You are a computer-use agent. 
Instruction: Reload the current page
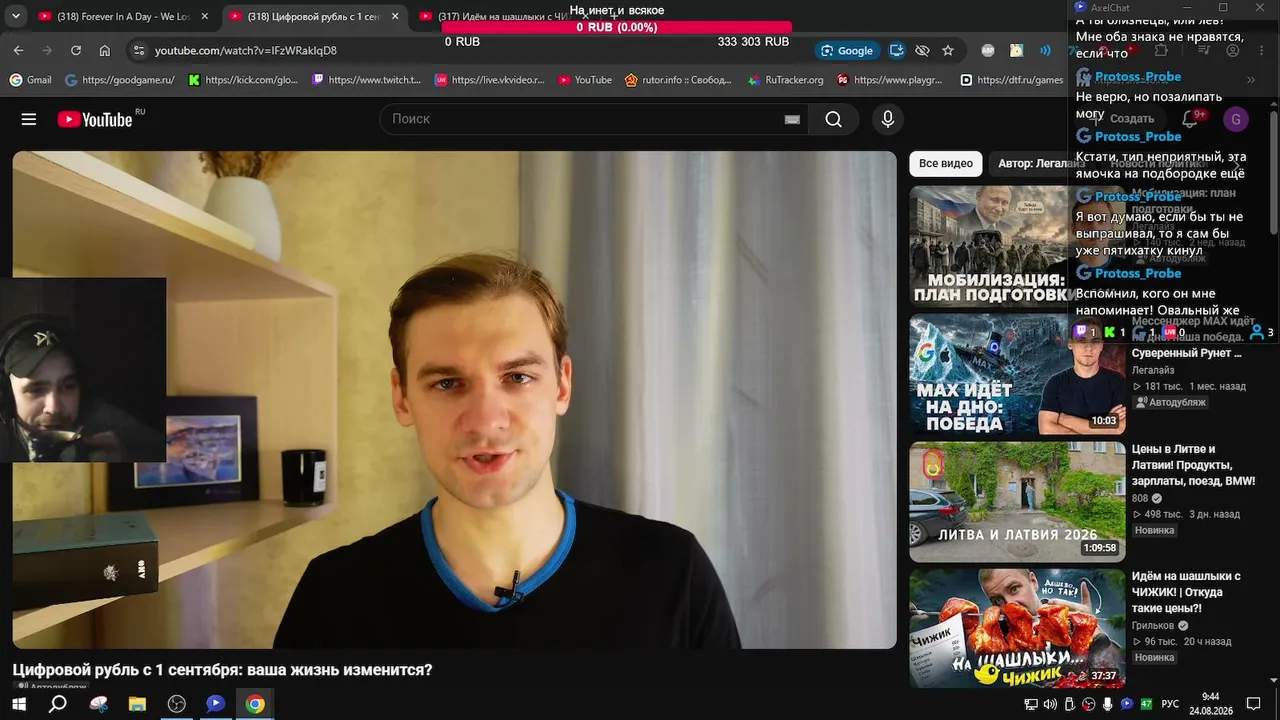(x=76, y=50)
